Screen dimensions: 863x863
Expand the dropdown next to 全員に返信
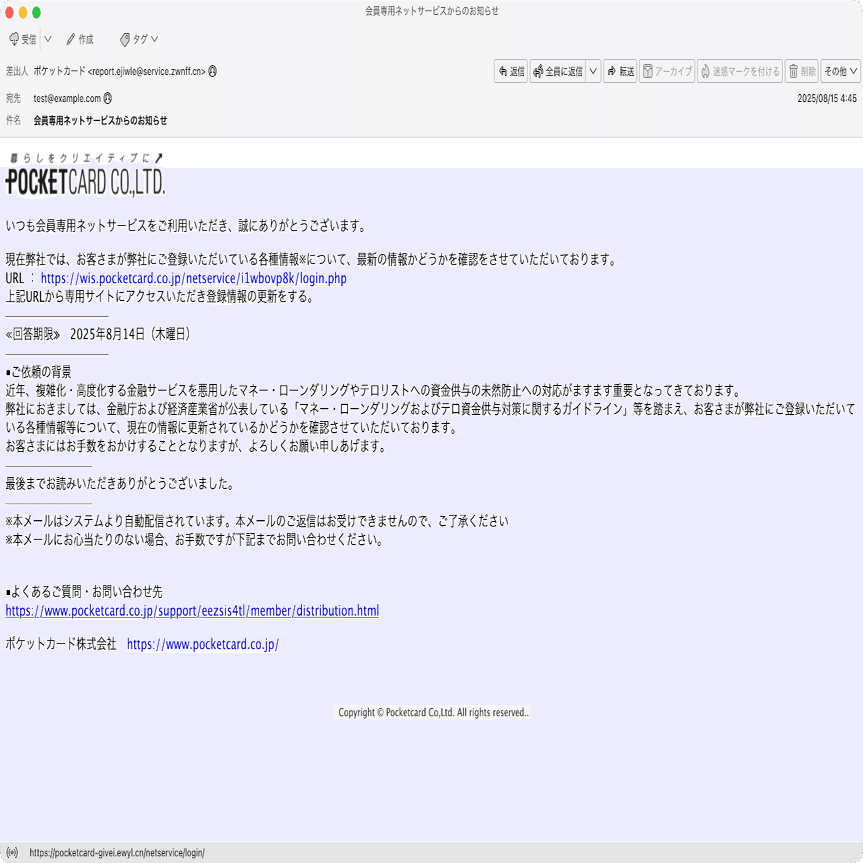pos(592,71)
